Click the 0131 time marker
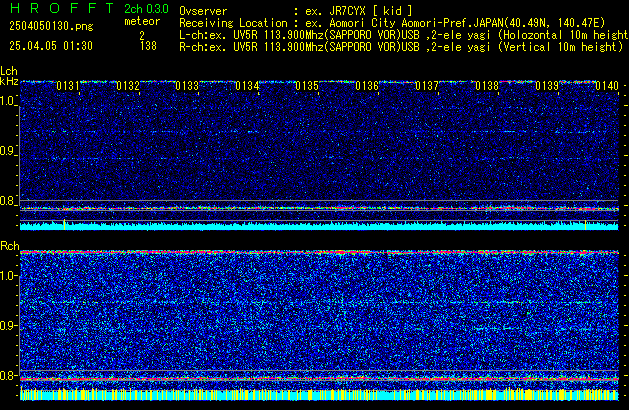This screenshot has width=629, height=410. click(68, 86)
